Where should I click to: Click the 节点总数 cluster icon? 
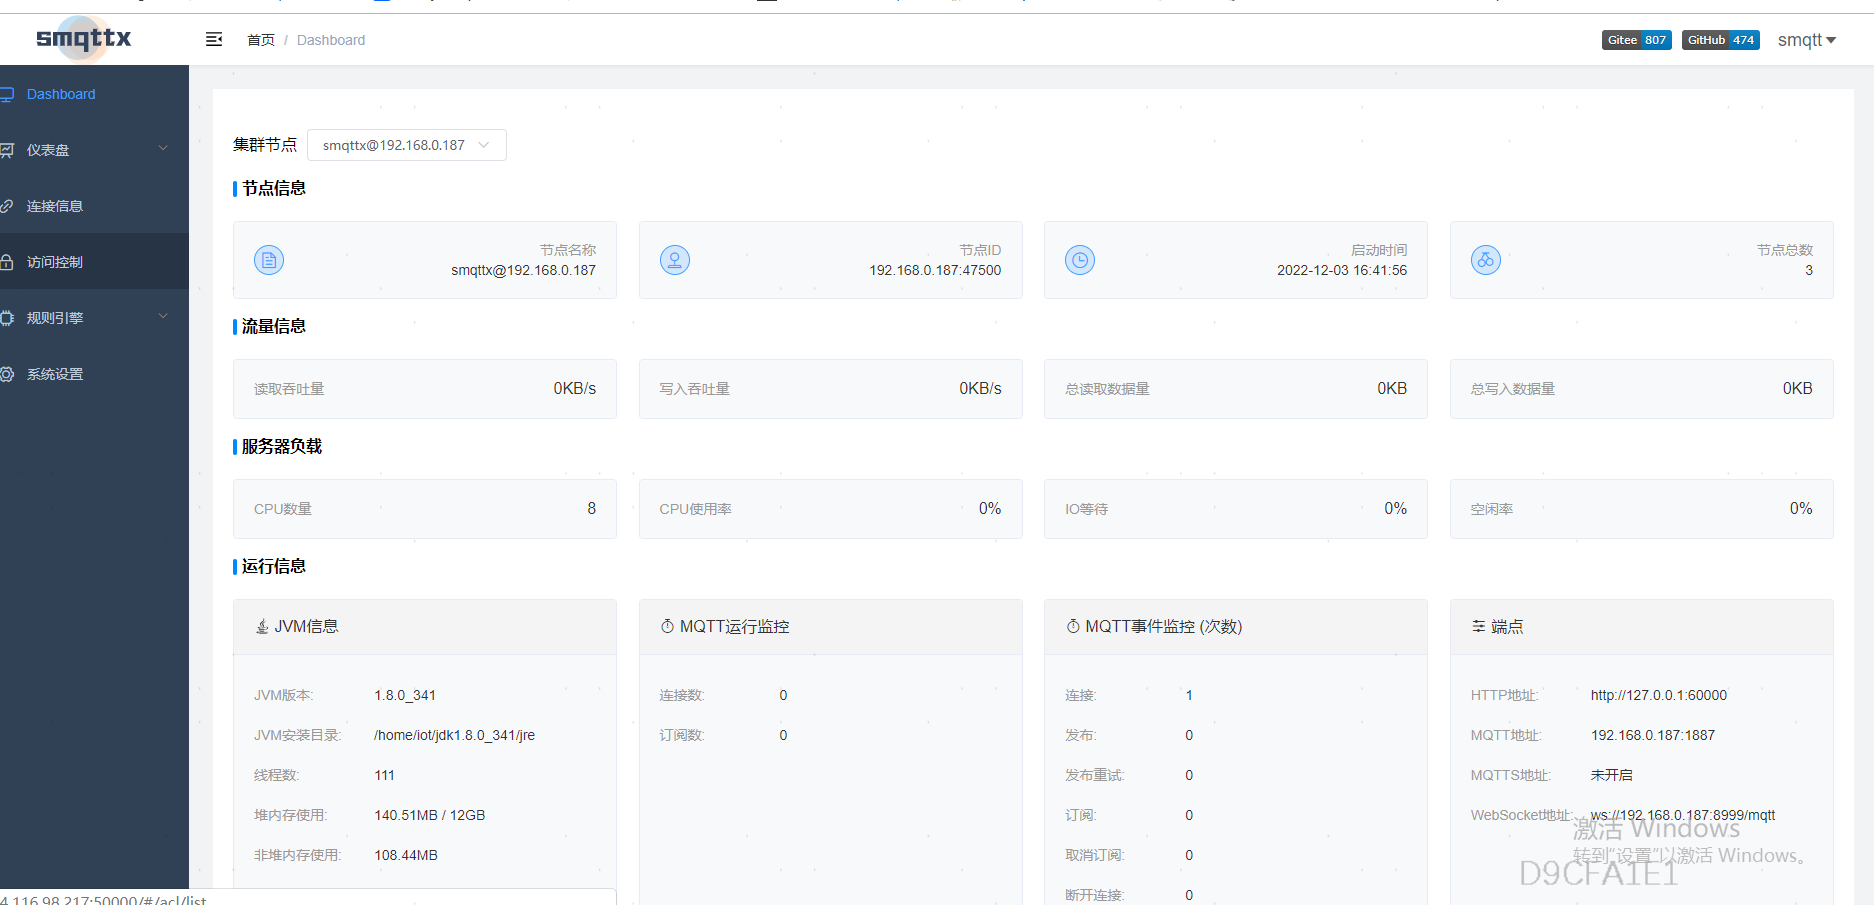1486,260
